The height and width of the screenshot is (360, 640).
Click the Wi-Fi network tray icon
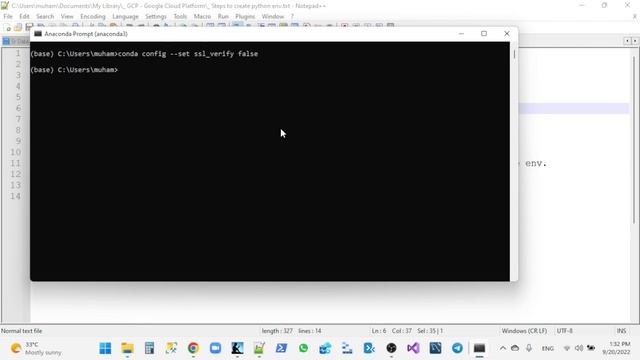tap(567, 348)
